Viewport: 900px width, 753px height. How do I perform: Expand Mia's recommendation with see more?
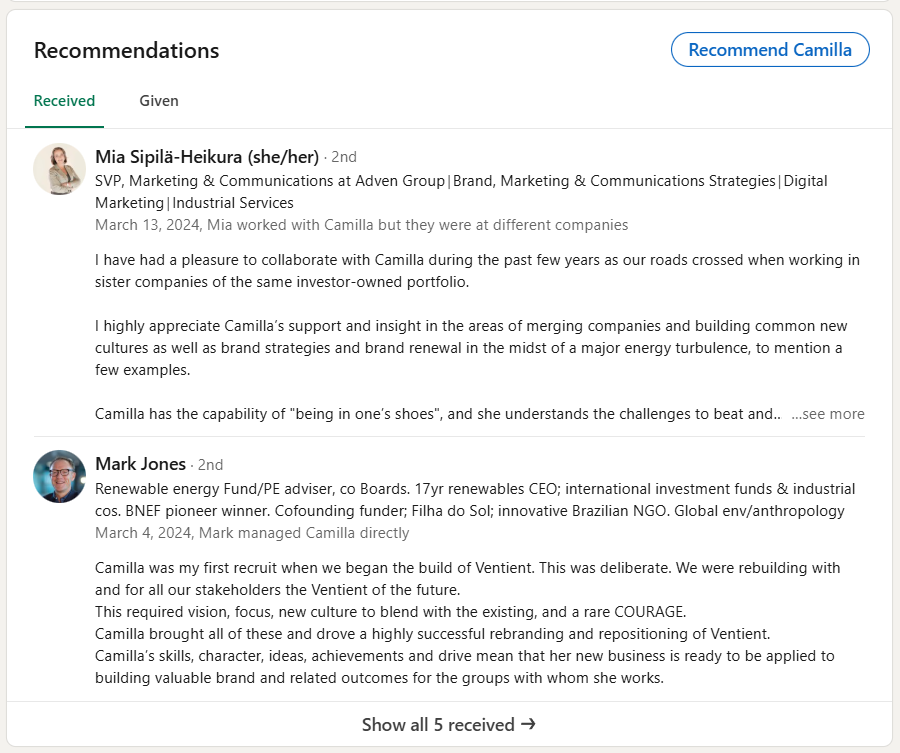tap(827, 414)
